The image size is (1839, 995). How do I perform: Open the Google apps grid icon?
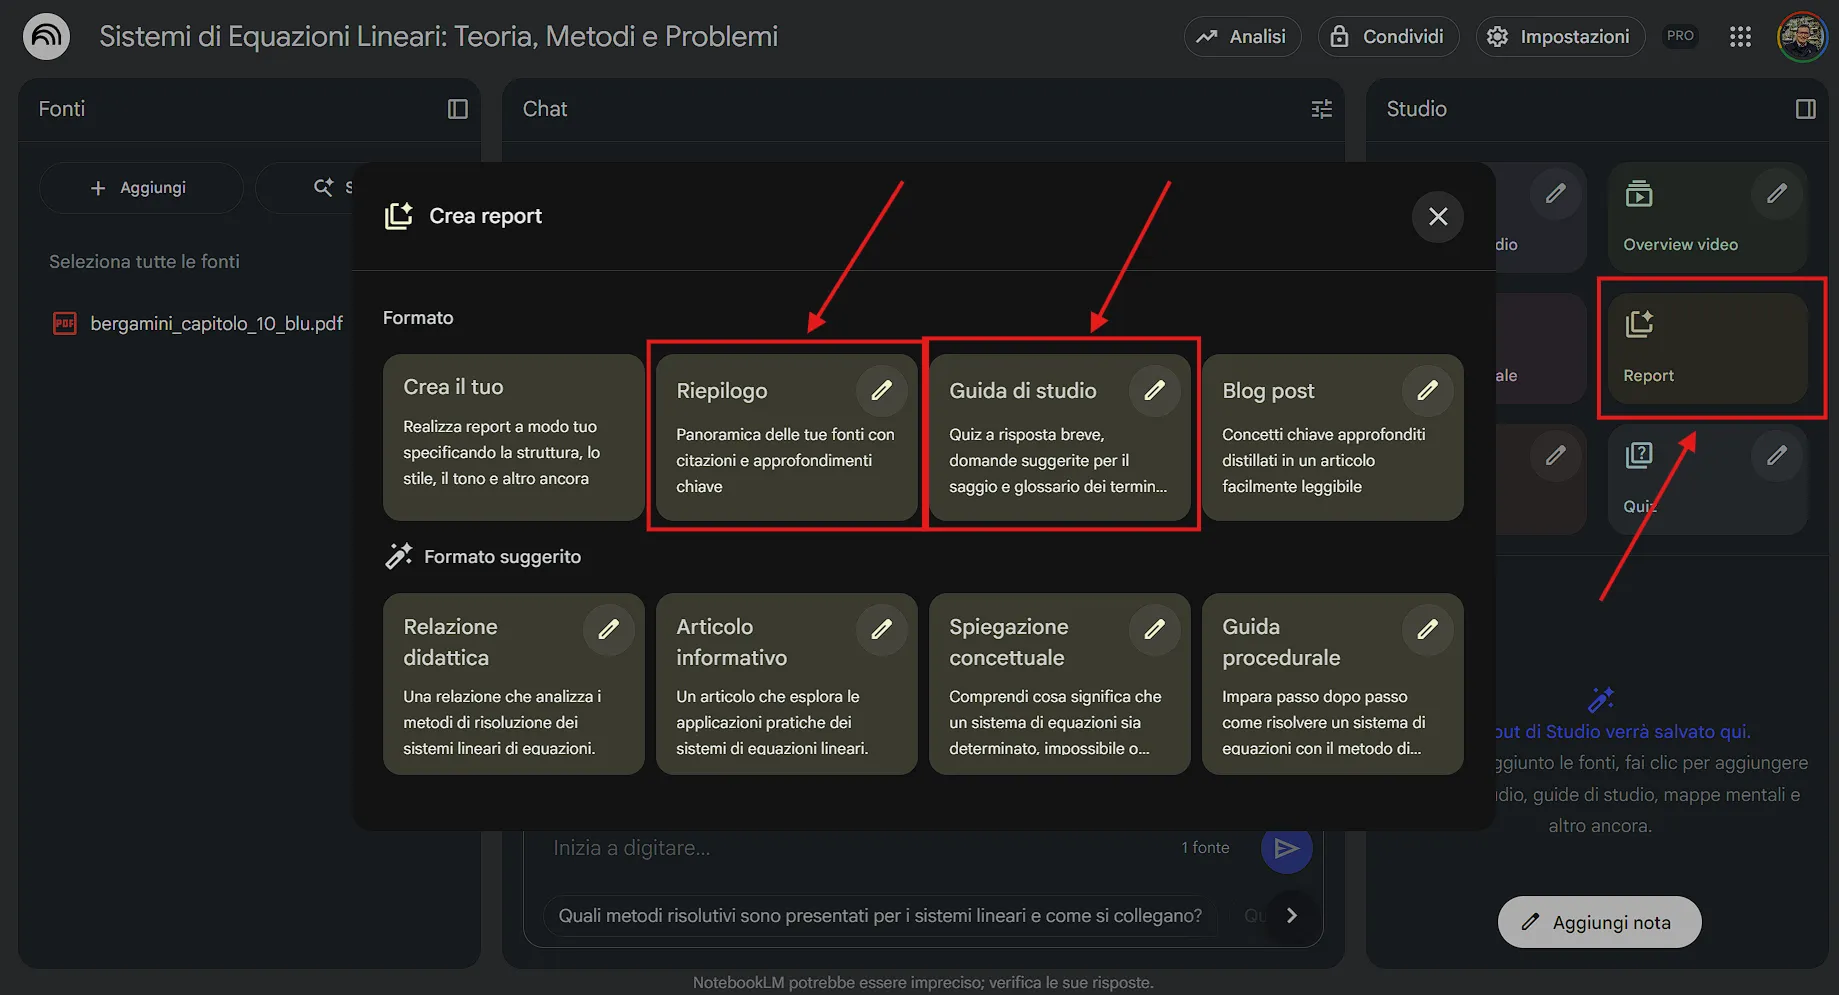point(1740,37)
